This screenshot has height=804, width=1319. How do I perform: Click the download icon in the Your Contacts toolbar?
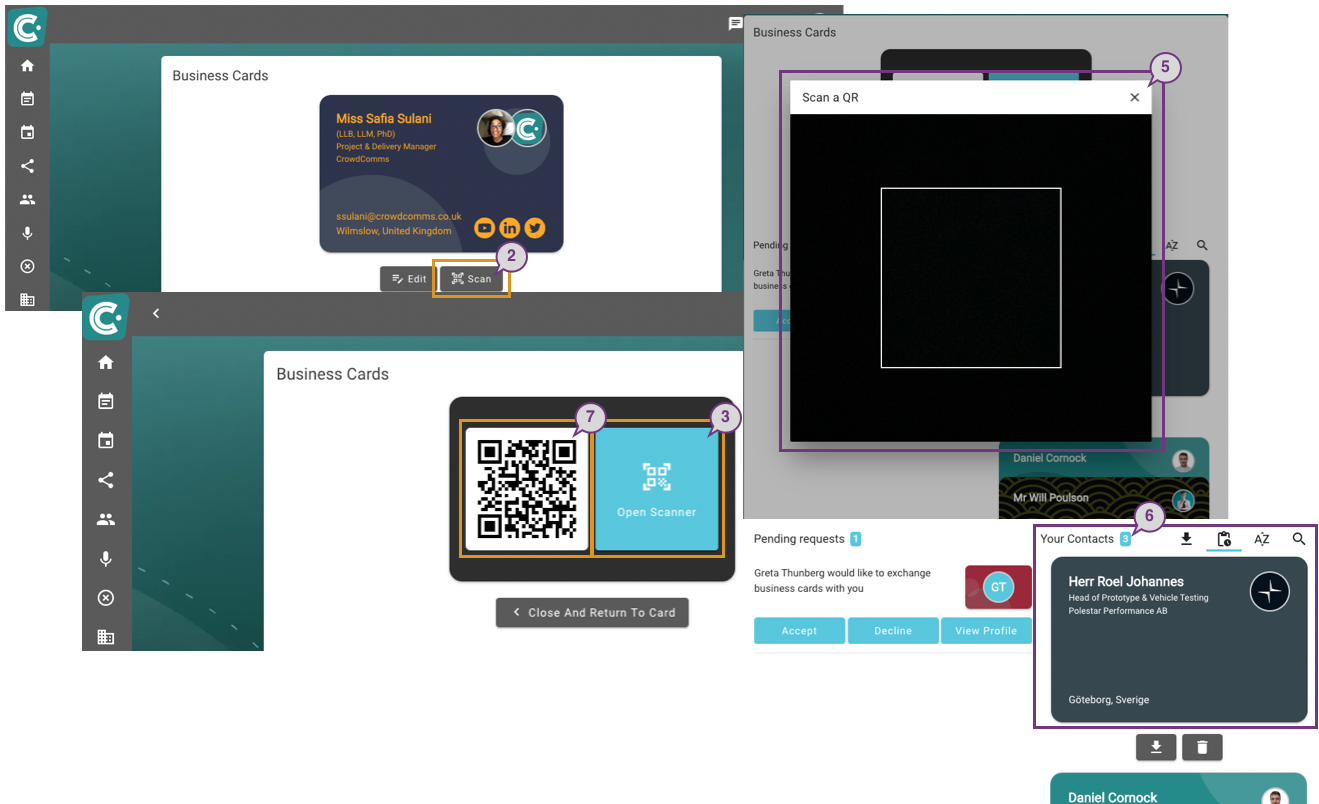1186,539
